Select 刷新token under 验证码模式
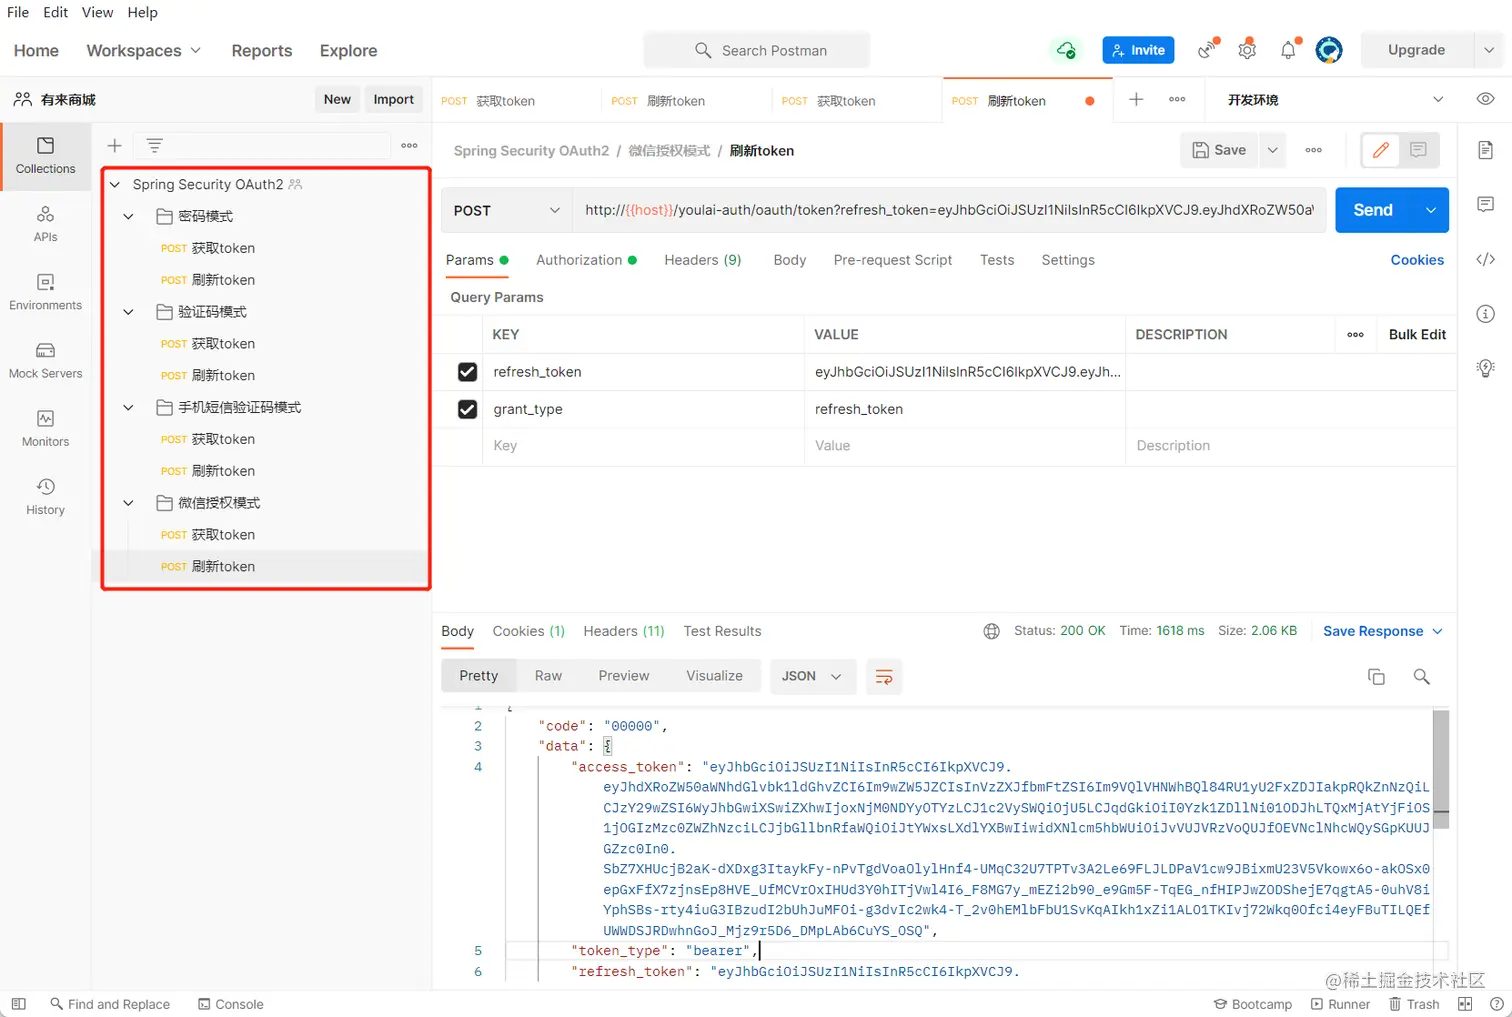 click(x=223, y=376)
